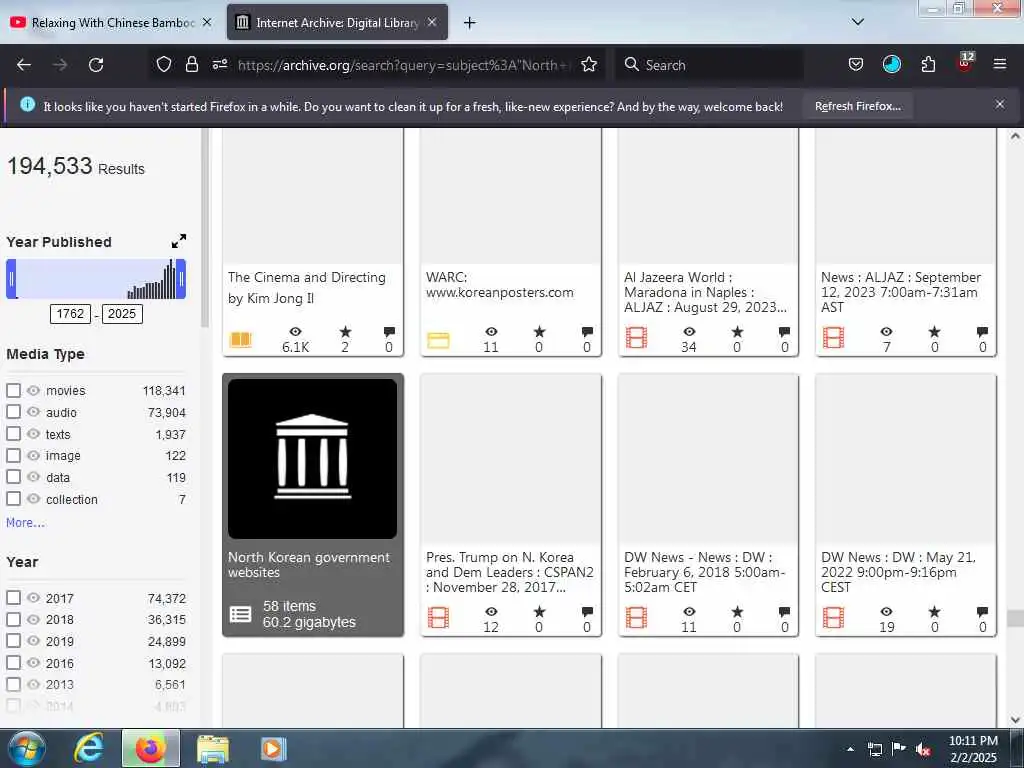
Task: Click left handle of year range slider
Action: click(x=11, y=279)
